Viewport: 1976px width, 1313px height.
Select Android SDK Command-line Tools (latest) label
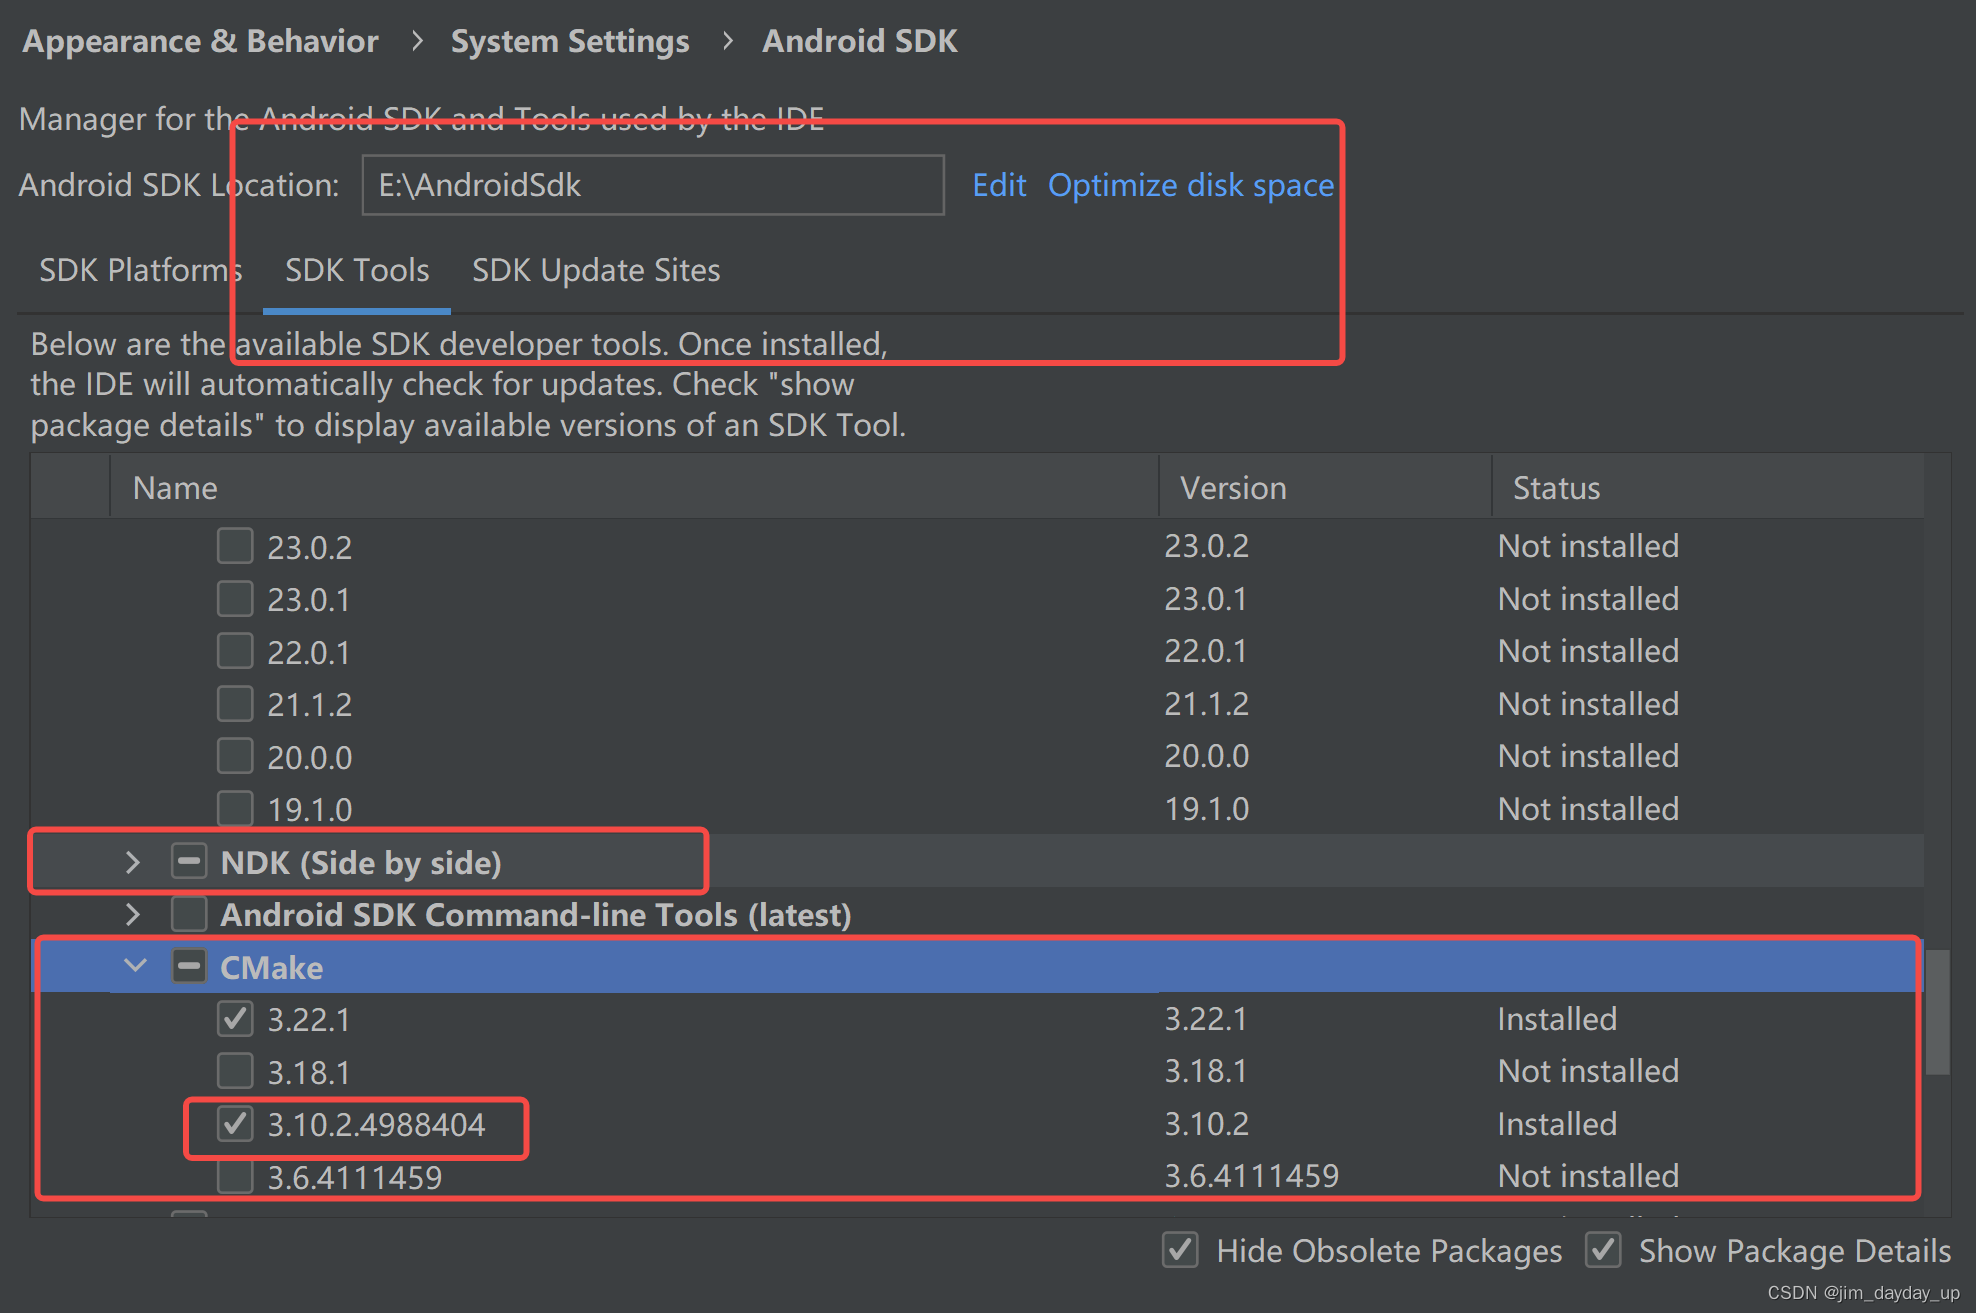coord(536,914)
